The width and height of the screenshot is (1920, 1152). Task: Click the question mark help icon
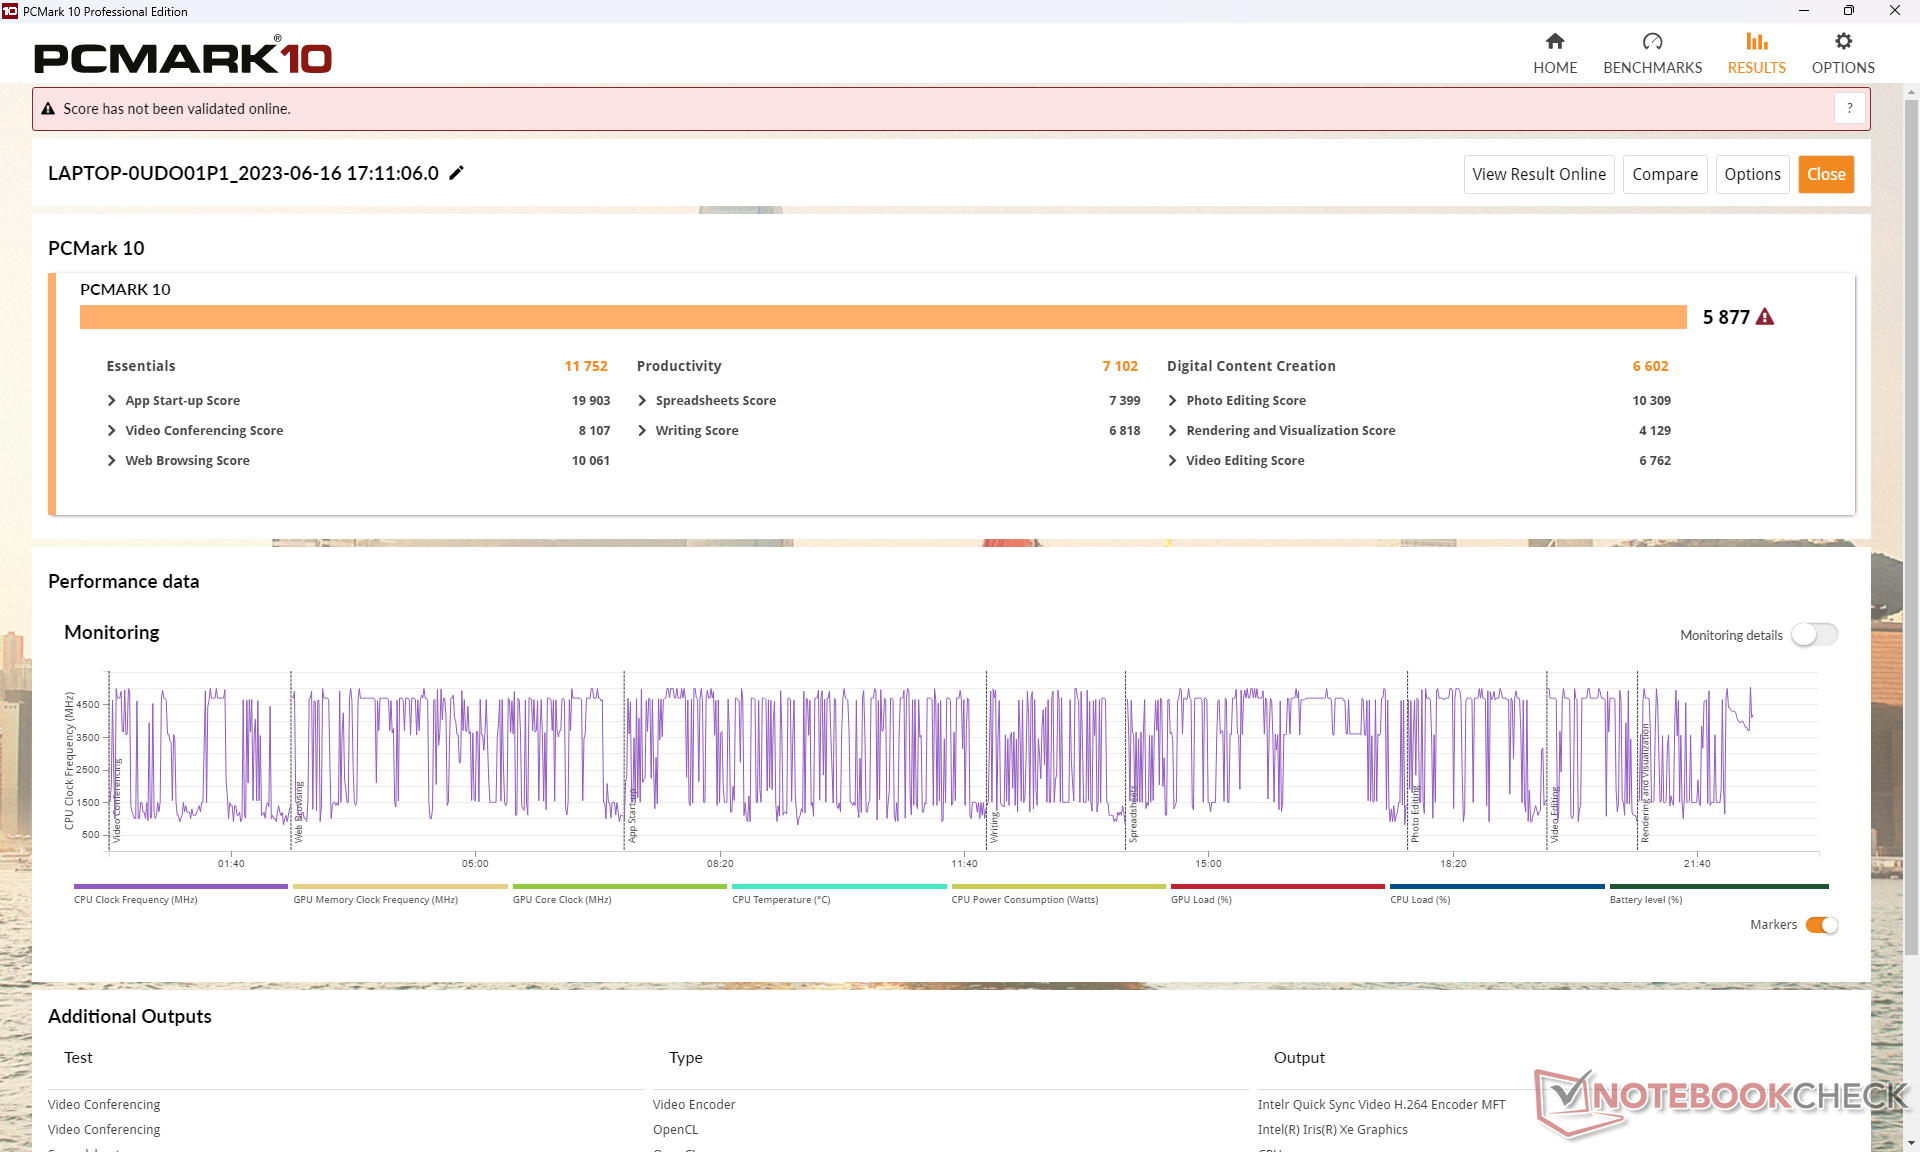[1849, 109]
